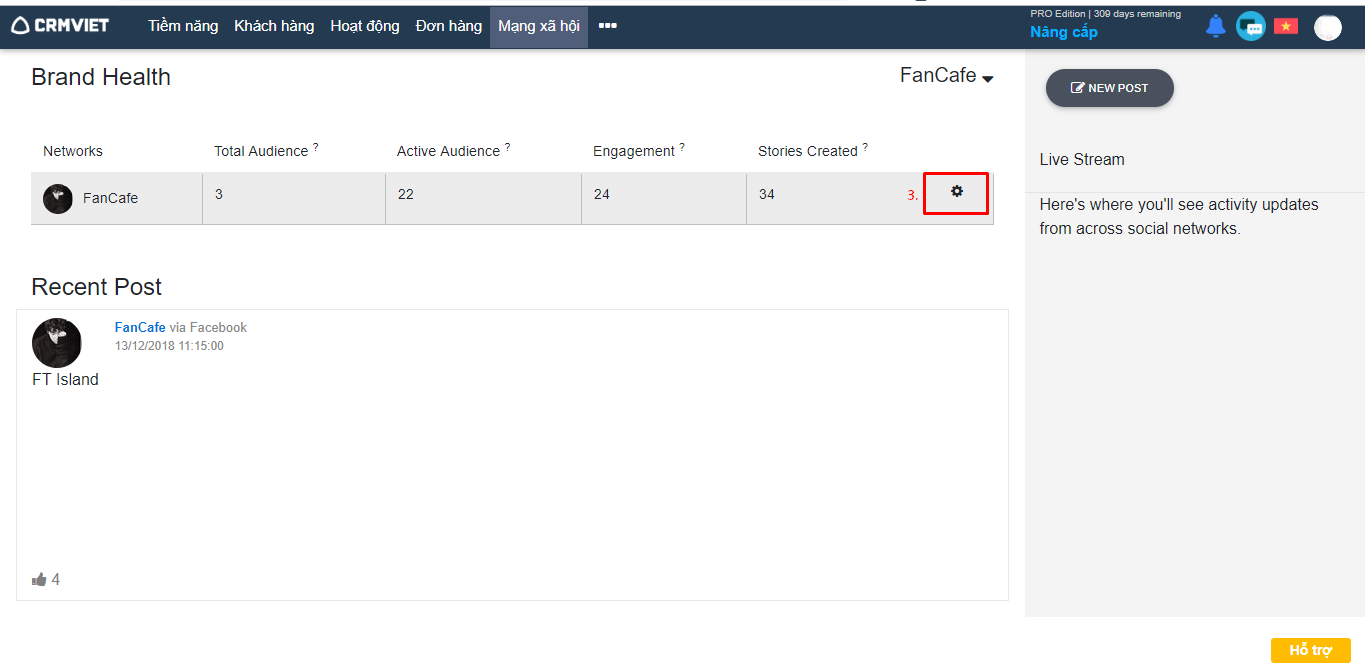Click the gear settings icon in FanCafe row
The height and width of the screenshot is (663, 1365).
coord(956,192)
